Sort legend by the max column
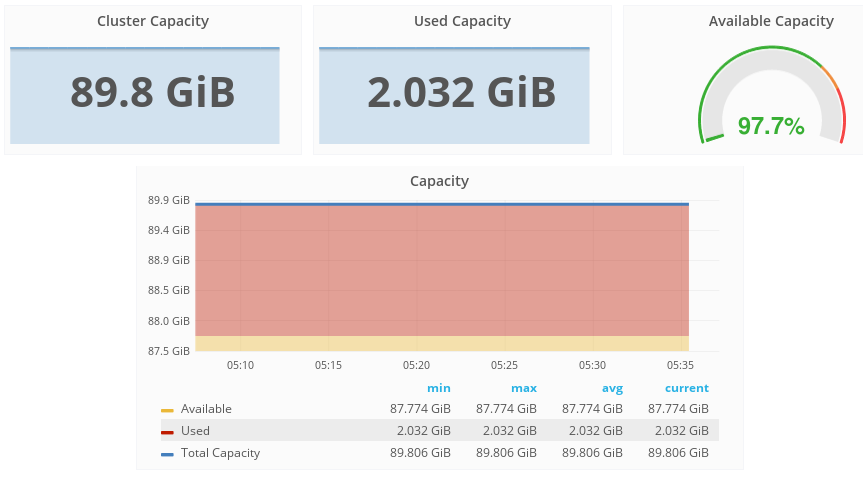Image resolution: width=863 pixels, height=480 pixels. [x=524, y=388]
